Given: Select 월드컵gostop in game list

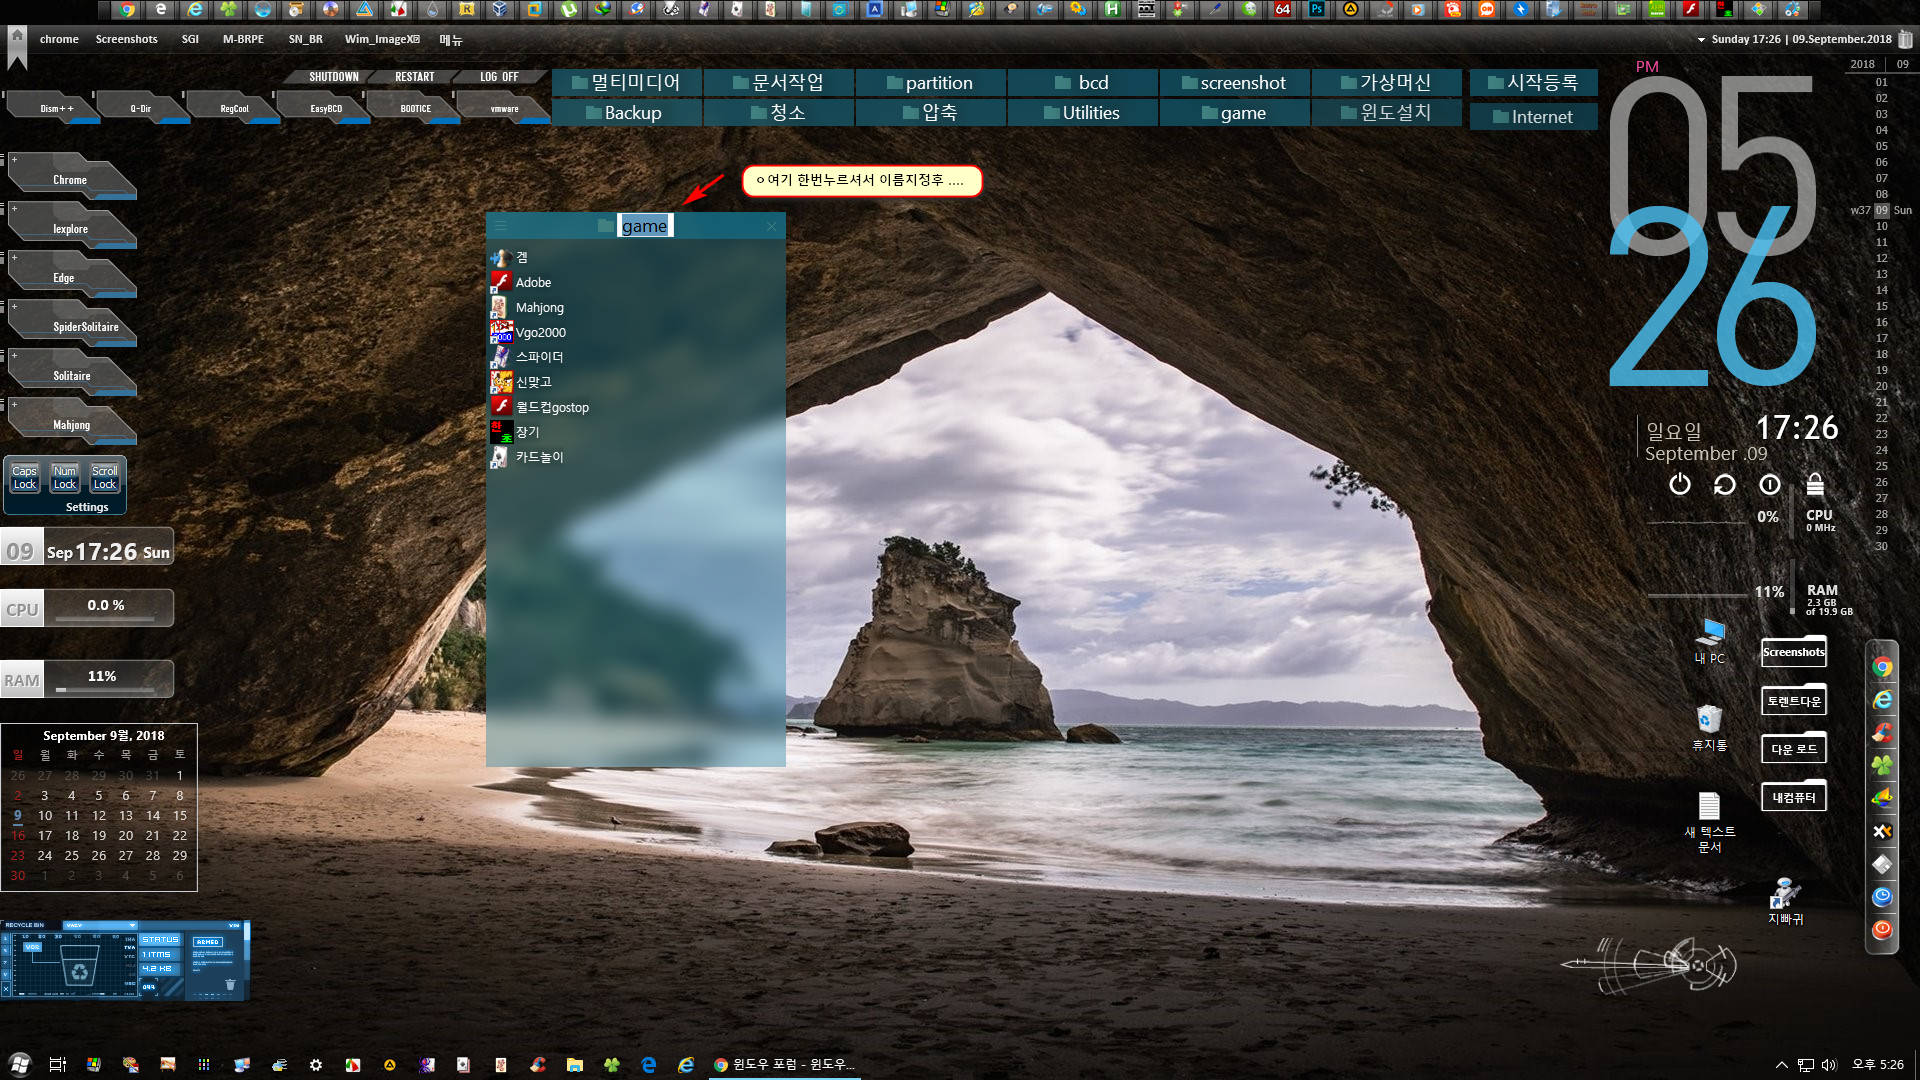Looking at the screenshot, I should click(x=540, y=407).
